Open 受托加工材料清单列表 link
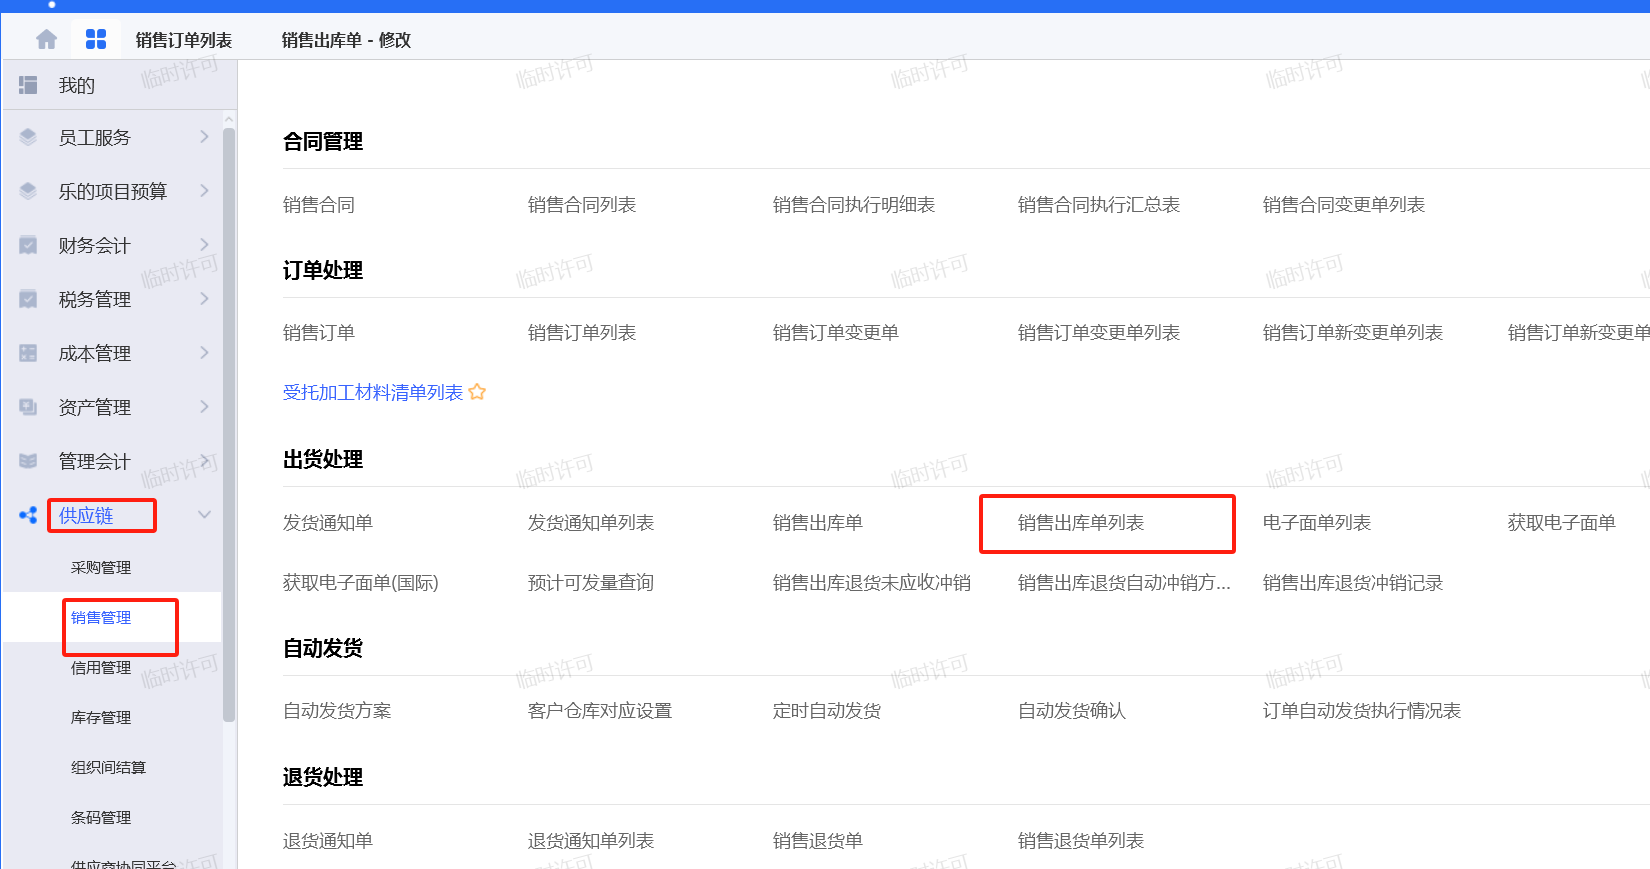1650x869 pixels. pos(372,392)
